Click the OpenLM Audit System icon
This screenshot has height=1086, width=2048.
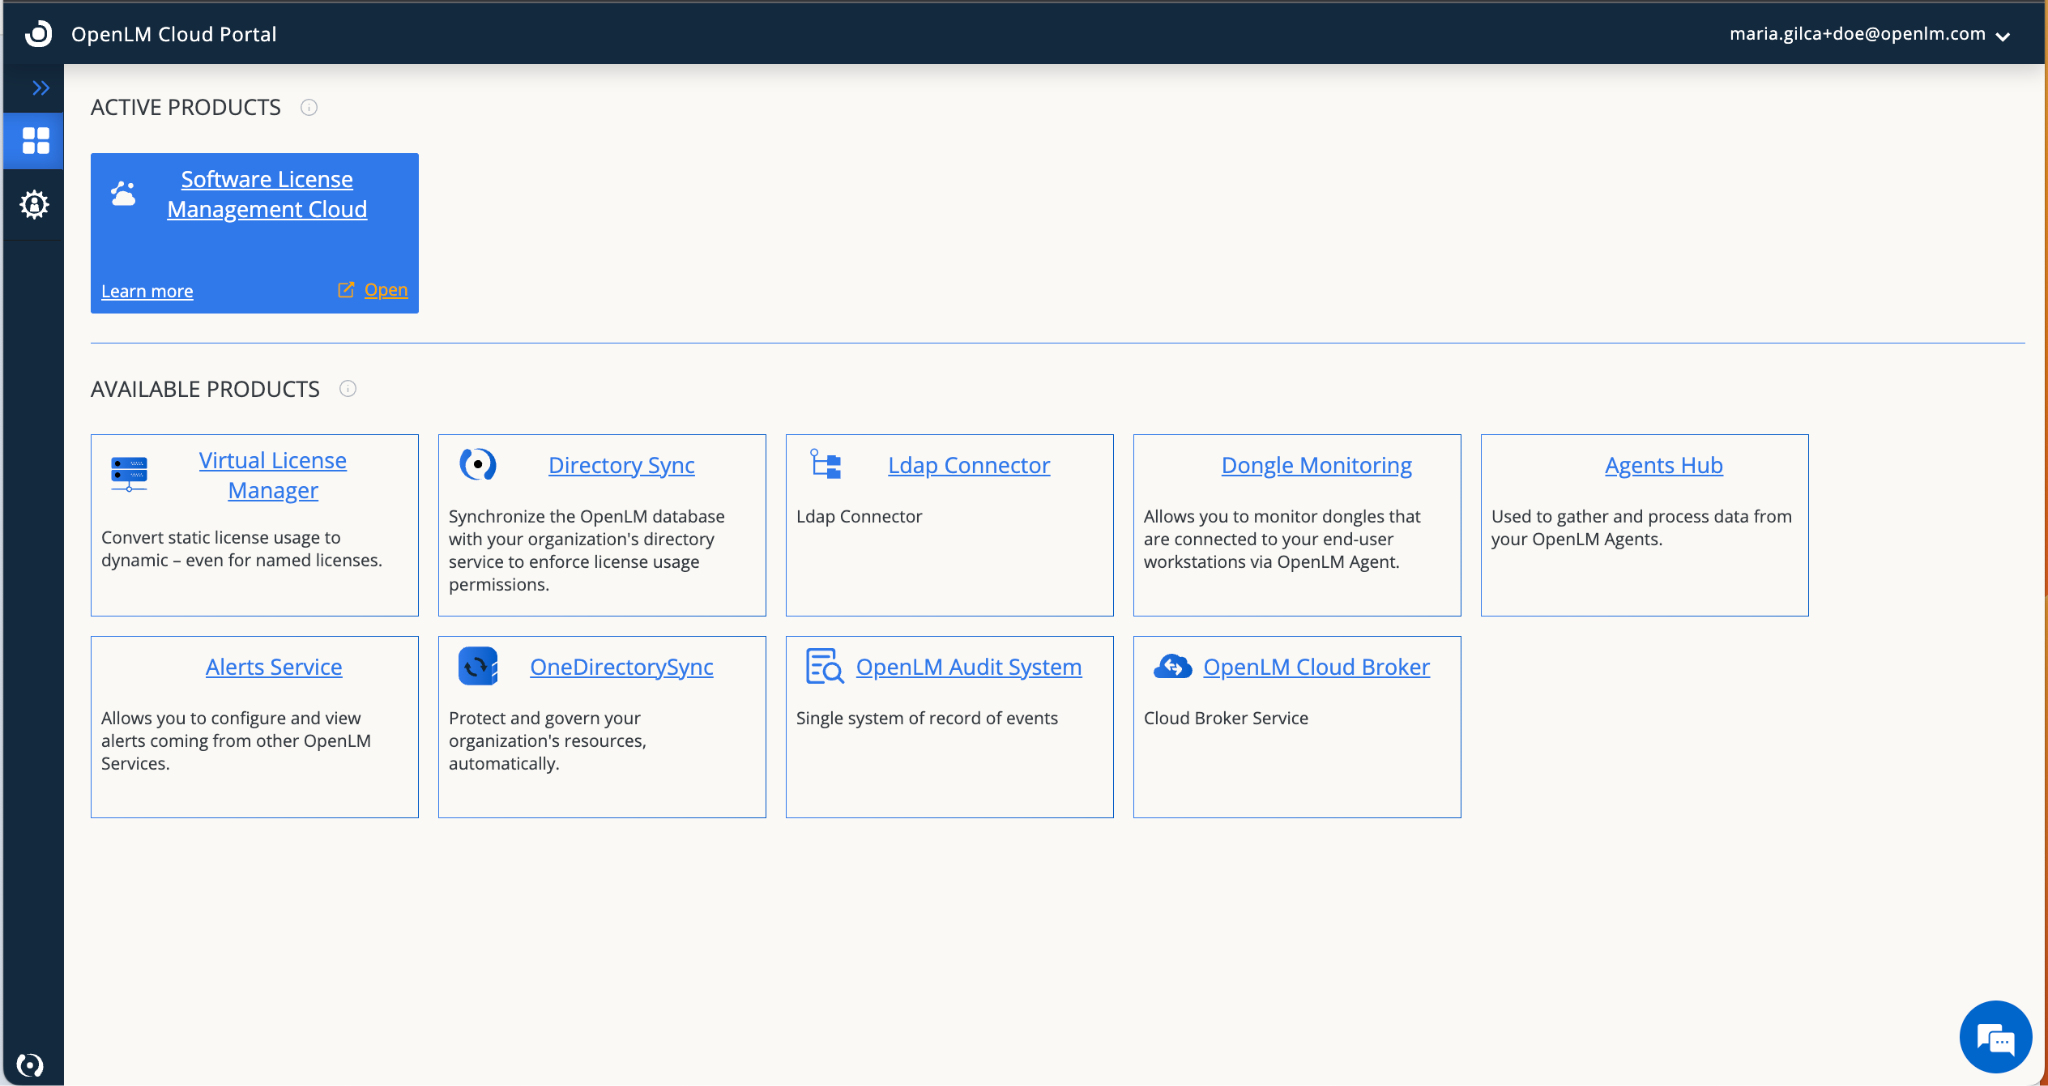[824, 666]
